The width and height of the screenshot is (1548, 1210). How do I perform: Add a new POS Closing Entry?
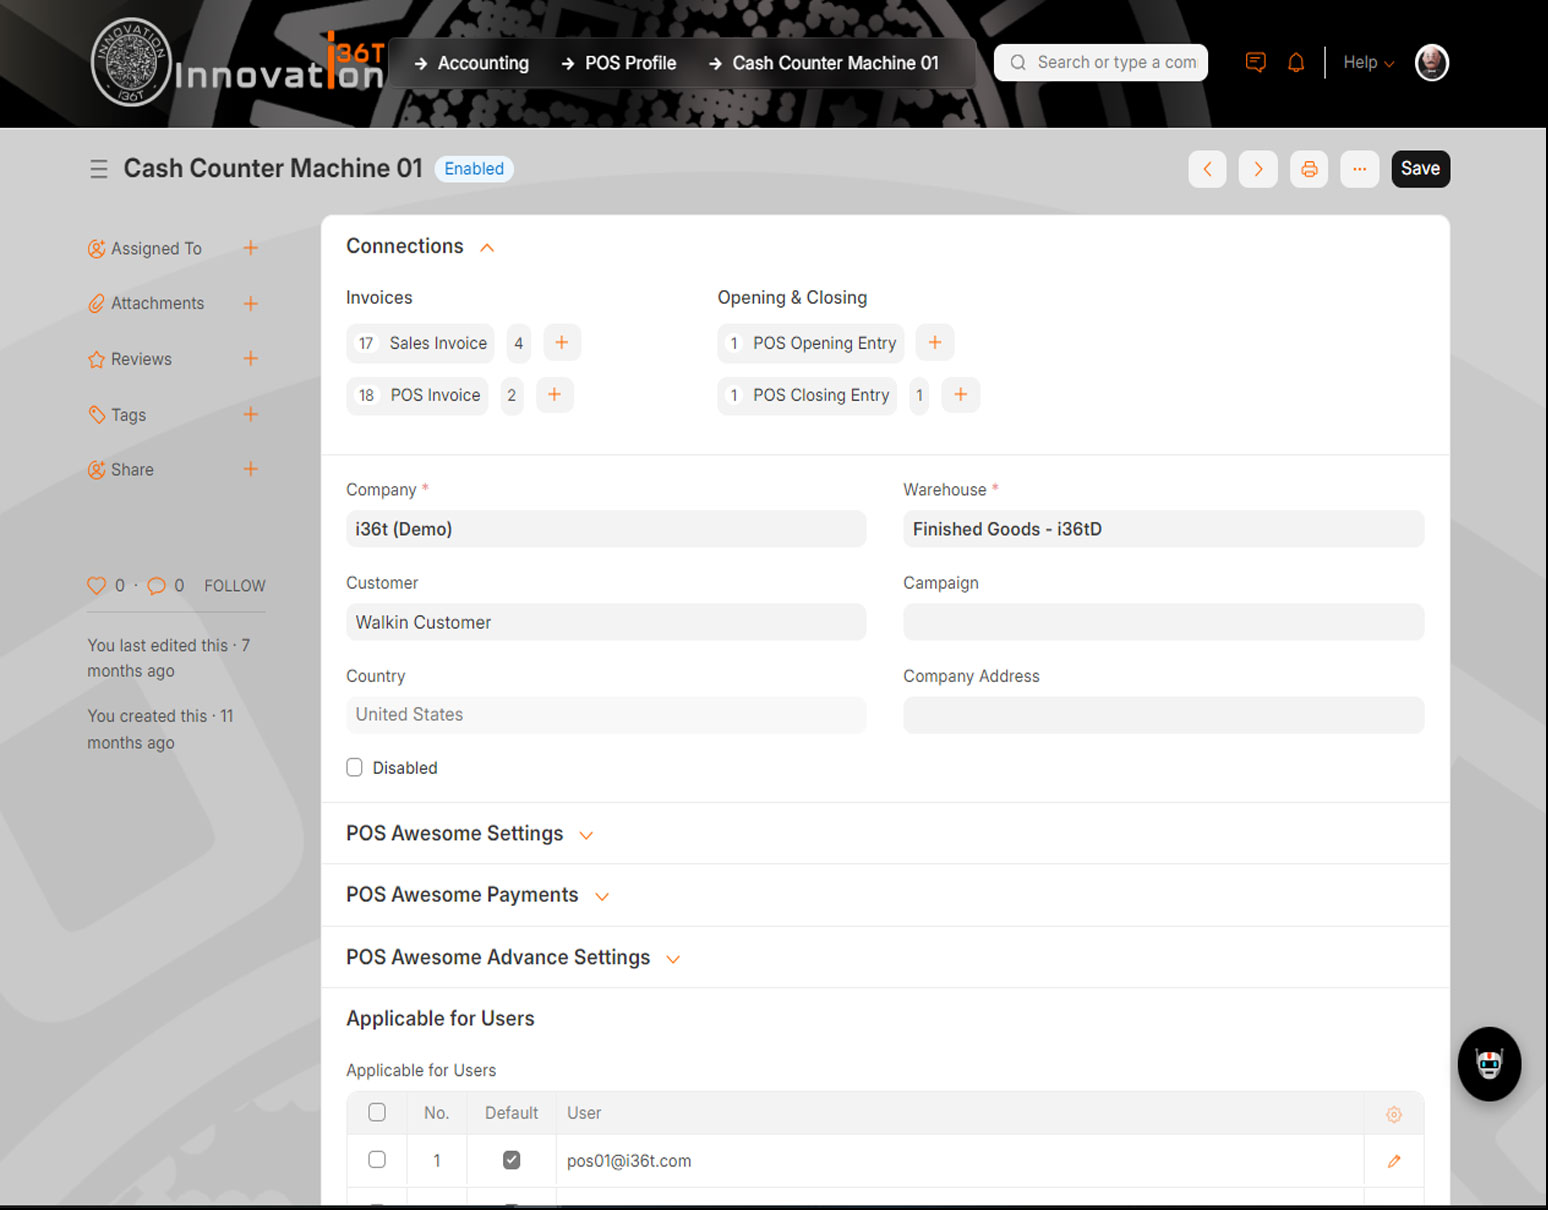pyautogui.click(x=960, y=395)
